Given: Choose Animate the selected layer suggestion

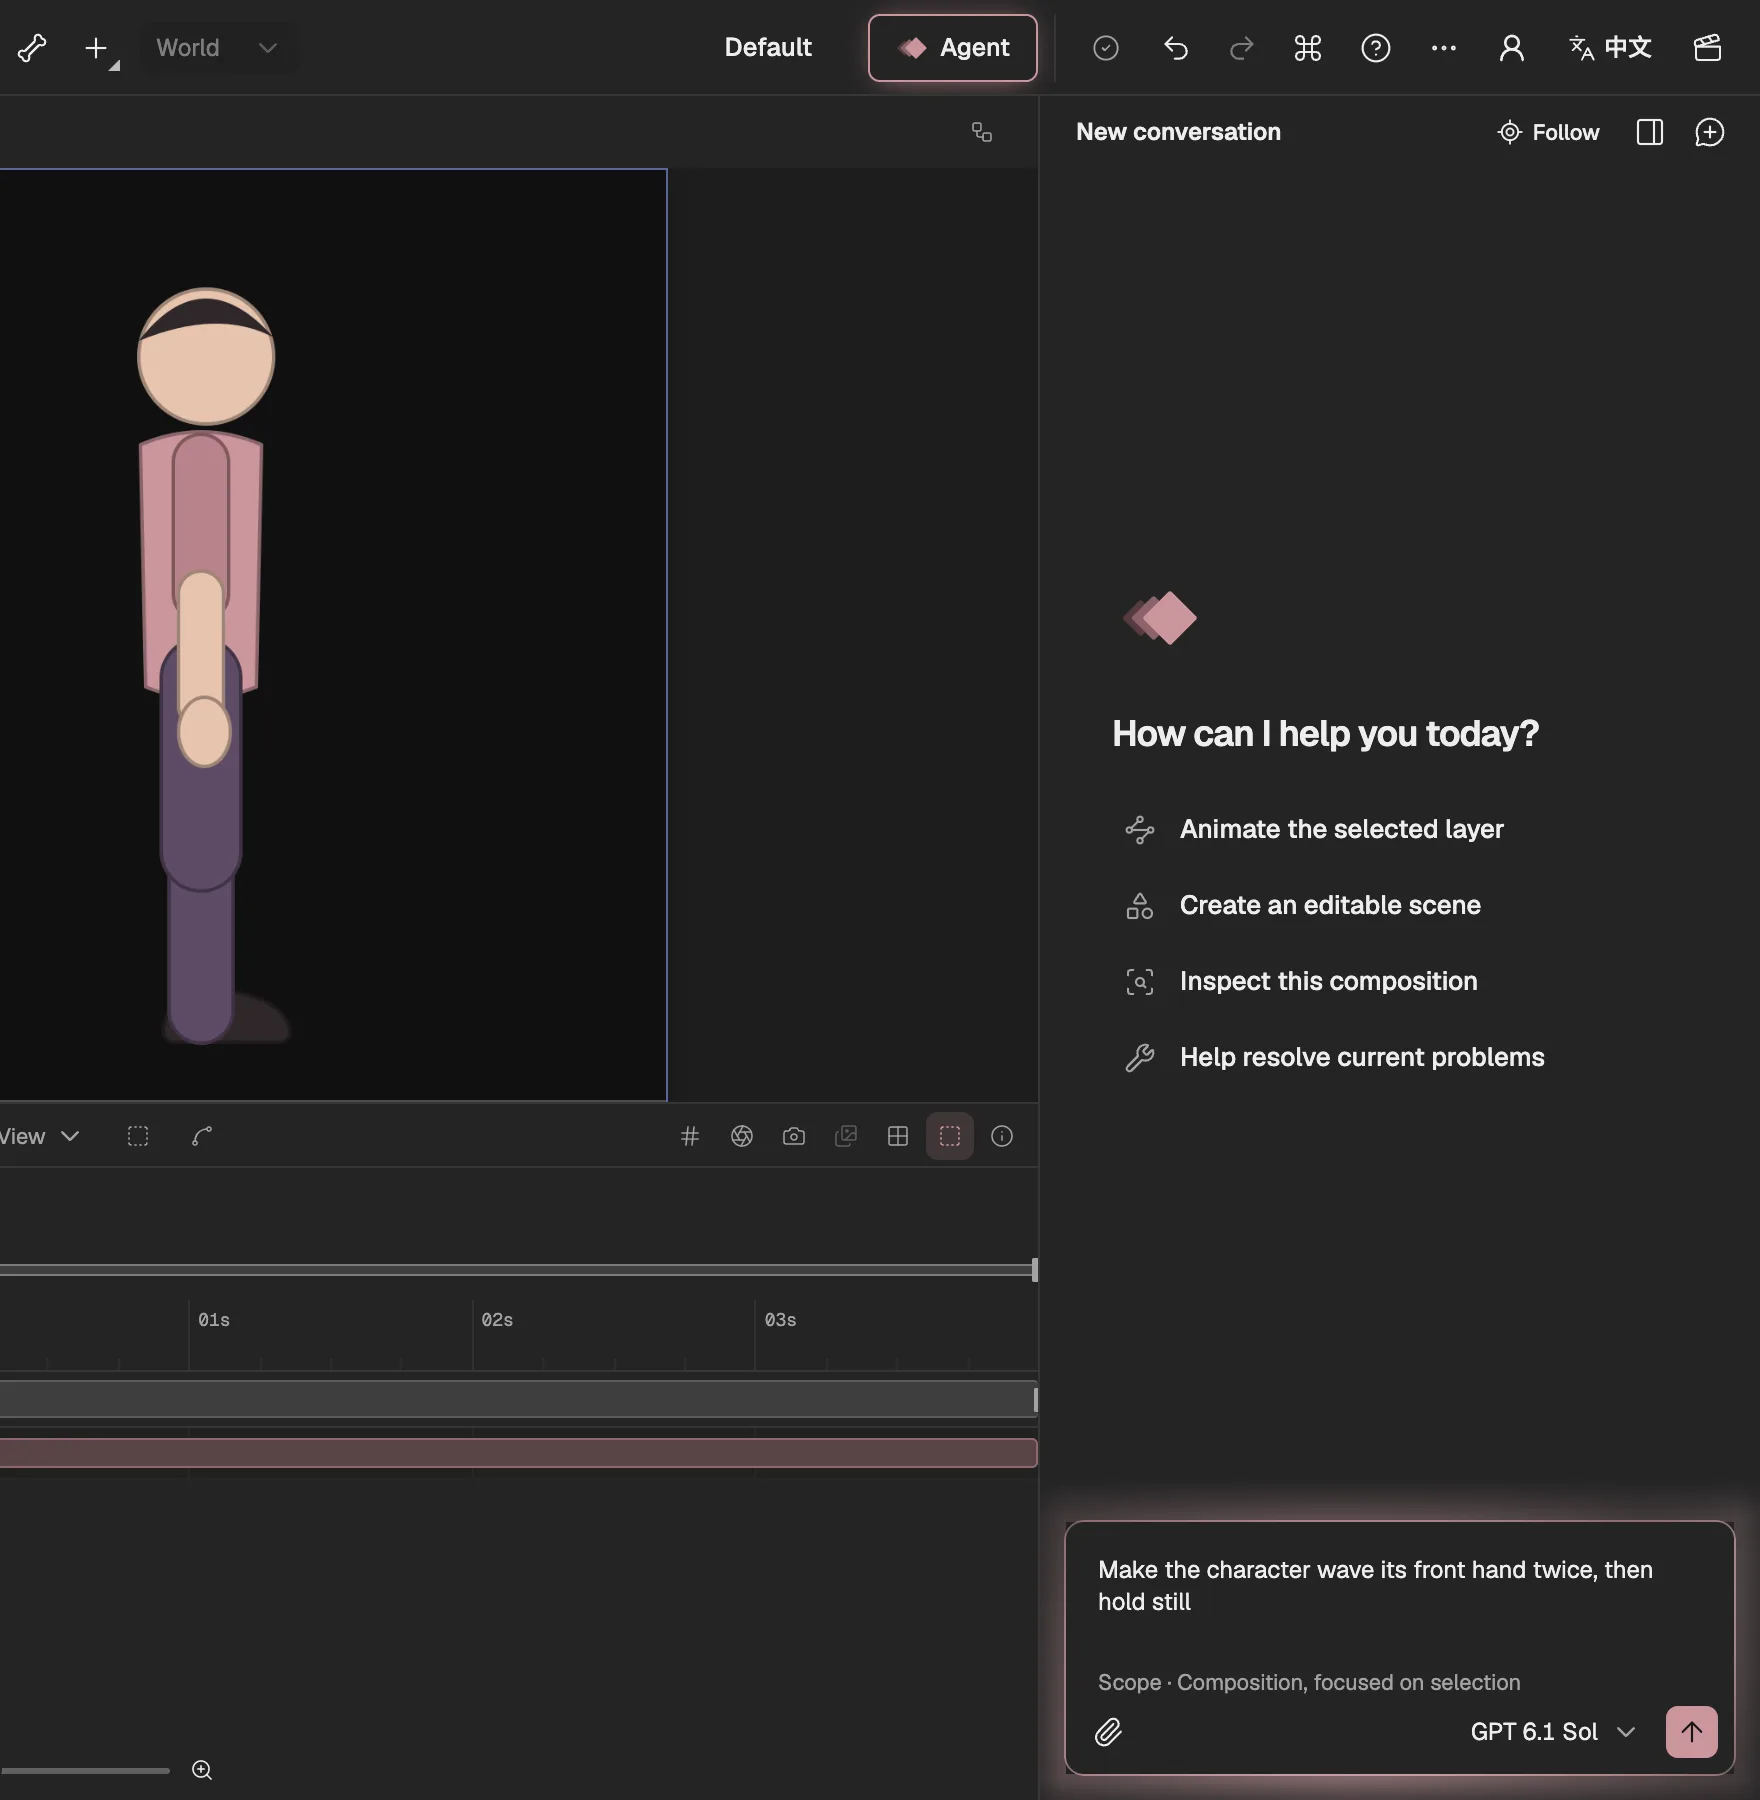Looking at the screenshot, I should coord(1315,829).
